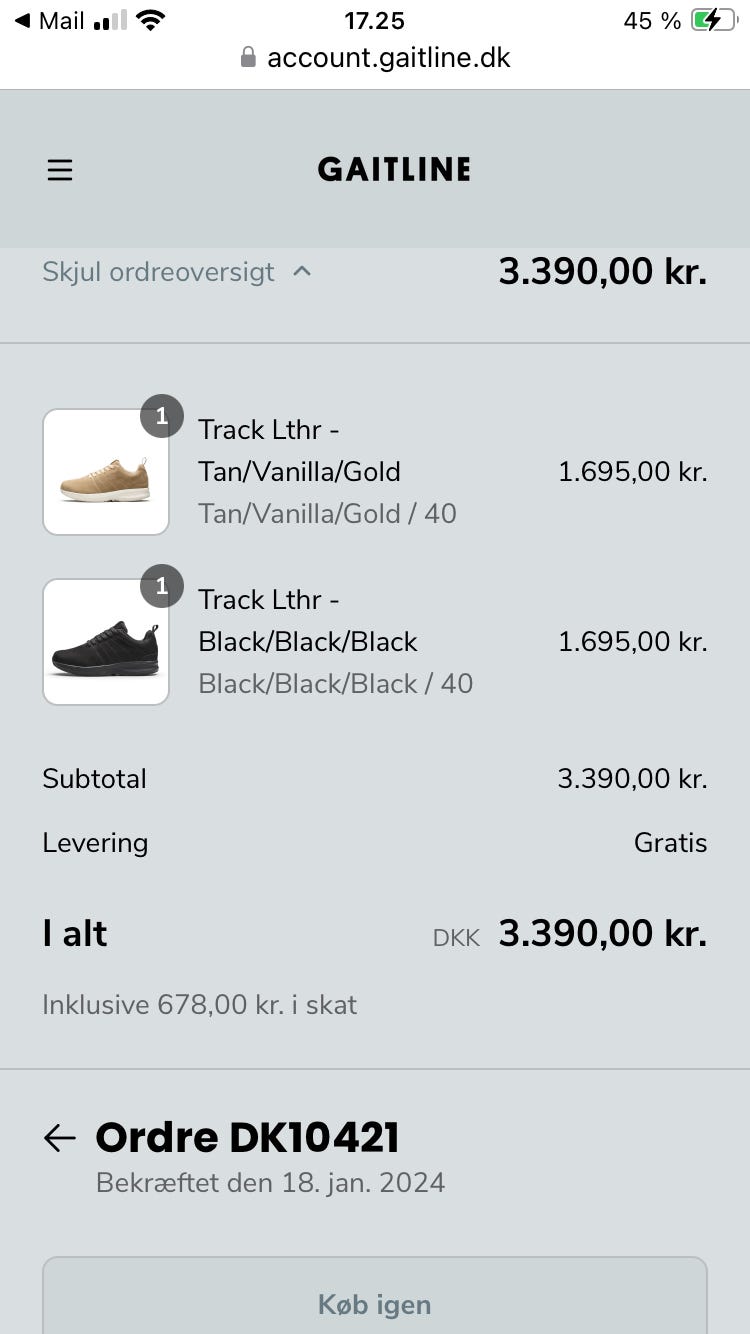Tap the clock time in the status bar
750x1334 pixels.
point(374,21)
